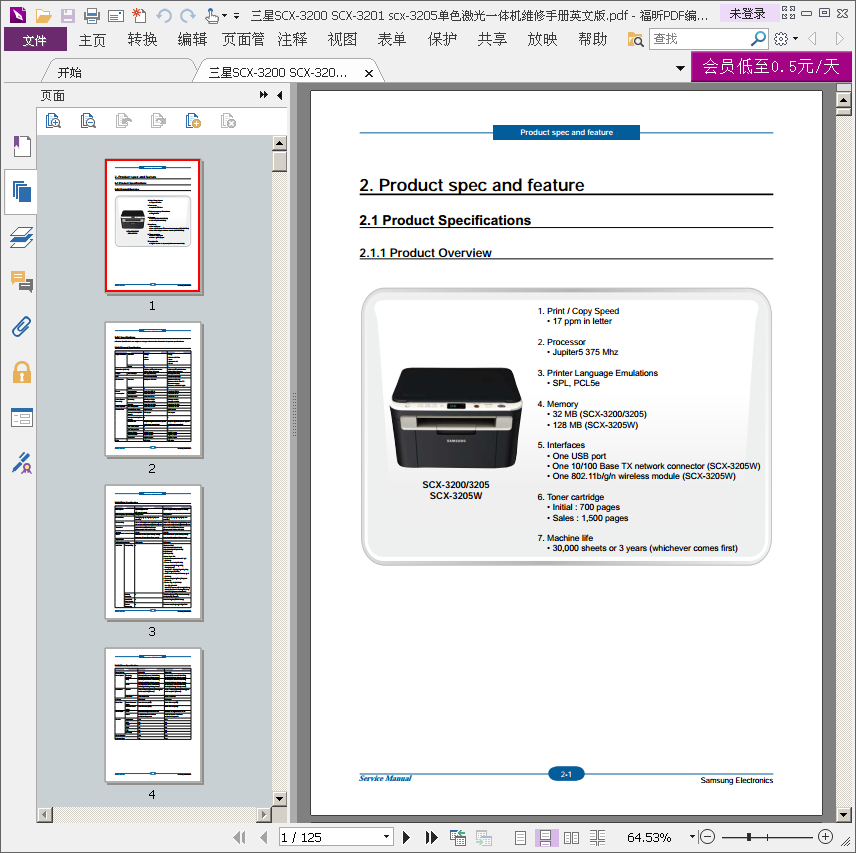Toggle the Pages thumbnail panel icon in sidebar
Screen dimensions: 856x853
[21, 192]
